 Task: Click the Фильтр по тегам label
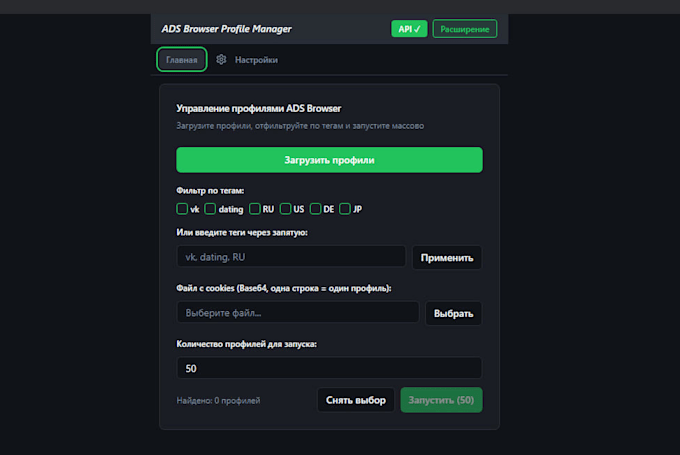210,190
